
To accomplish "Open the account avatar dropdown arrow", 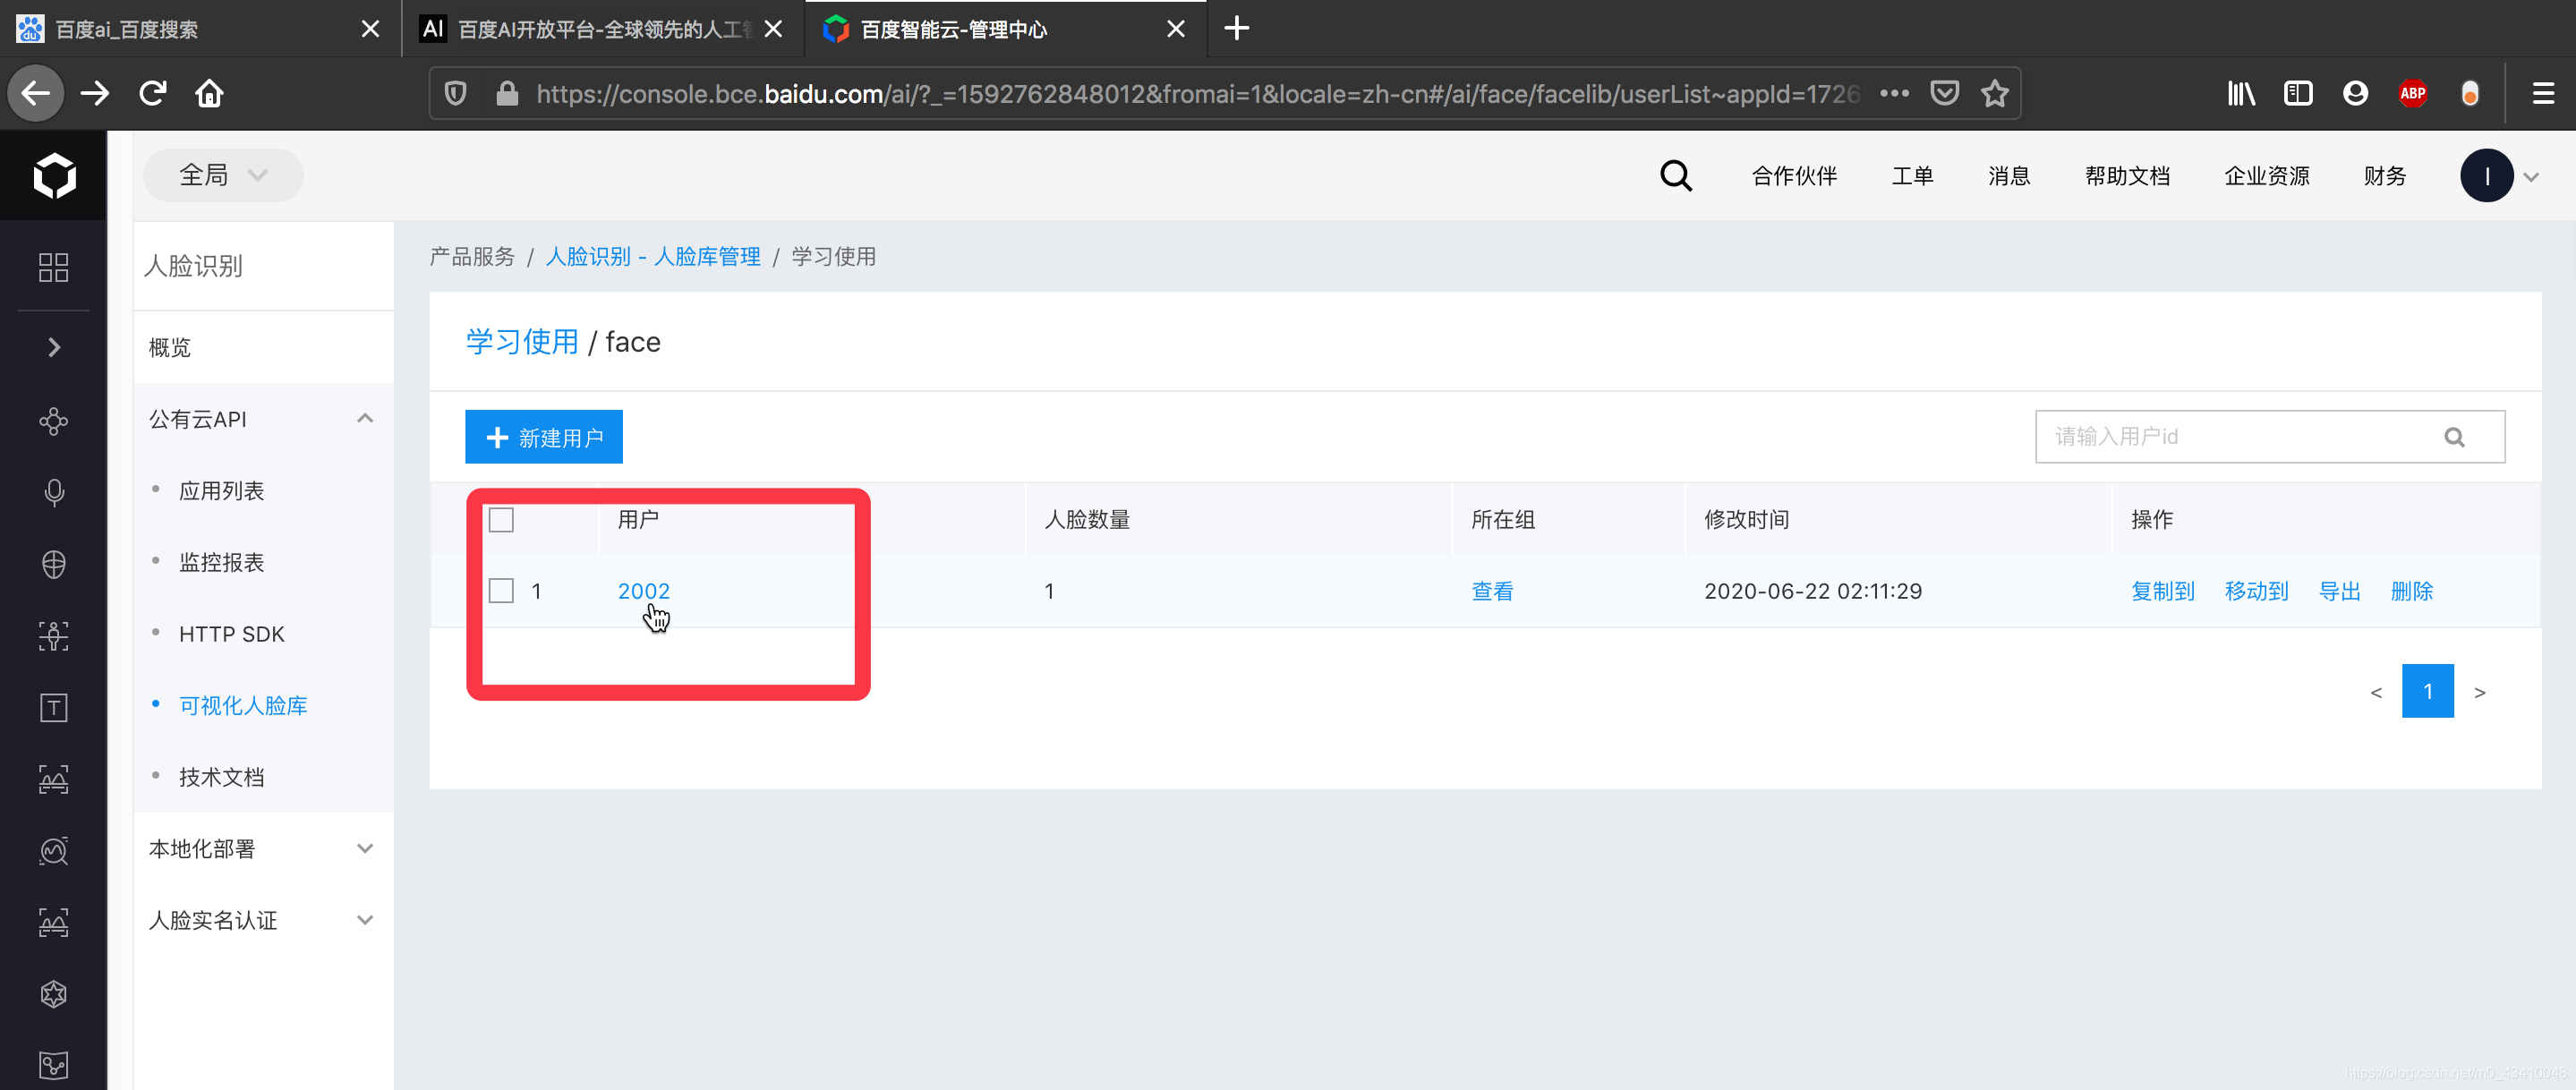I will [x=2531, y=177].
